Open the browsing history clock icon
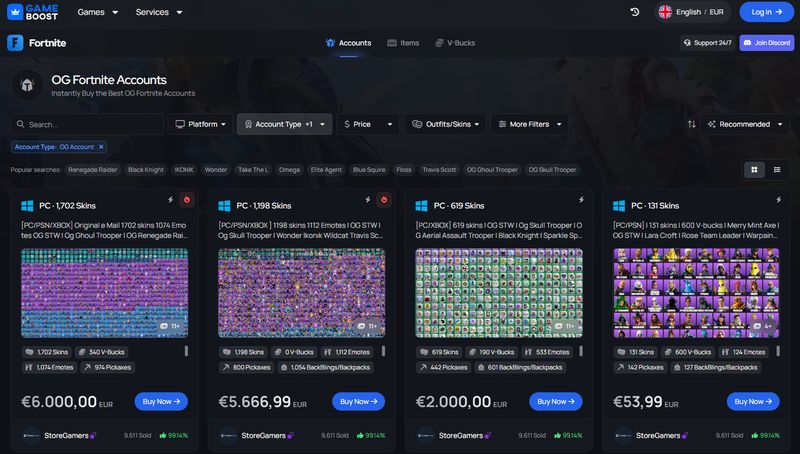Screen dimensions: 800x454 [x=635, y=12]
